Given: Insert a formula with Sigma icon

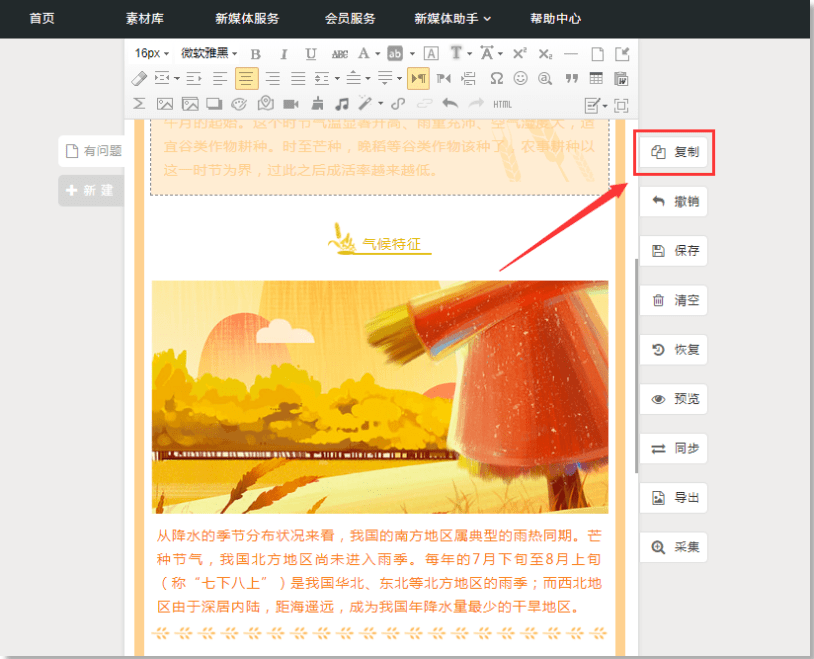Looking at the screenshot, I should tap(139, 104).
